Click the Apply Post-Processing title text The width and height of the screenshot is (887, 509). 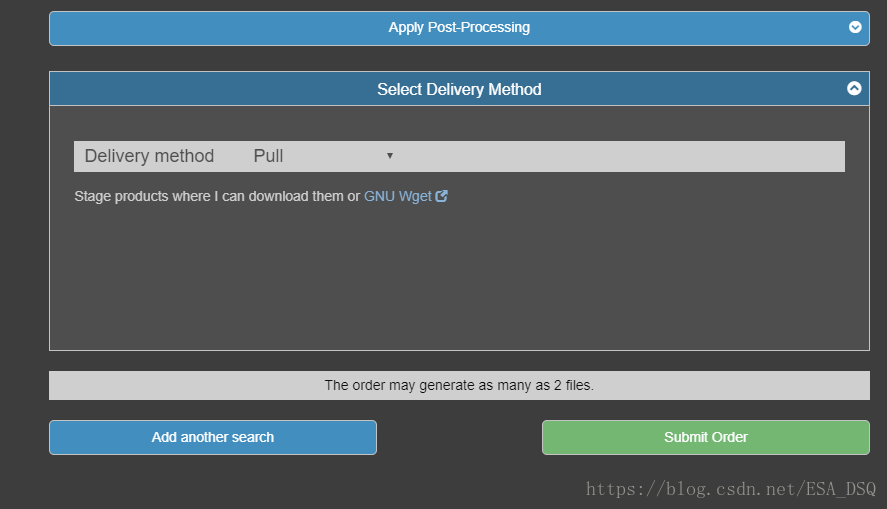[459, 27]
